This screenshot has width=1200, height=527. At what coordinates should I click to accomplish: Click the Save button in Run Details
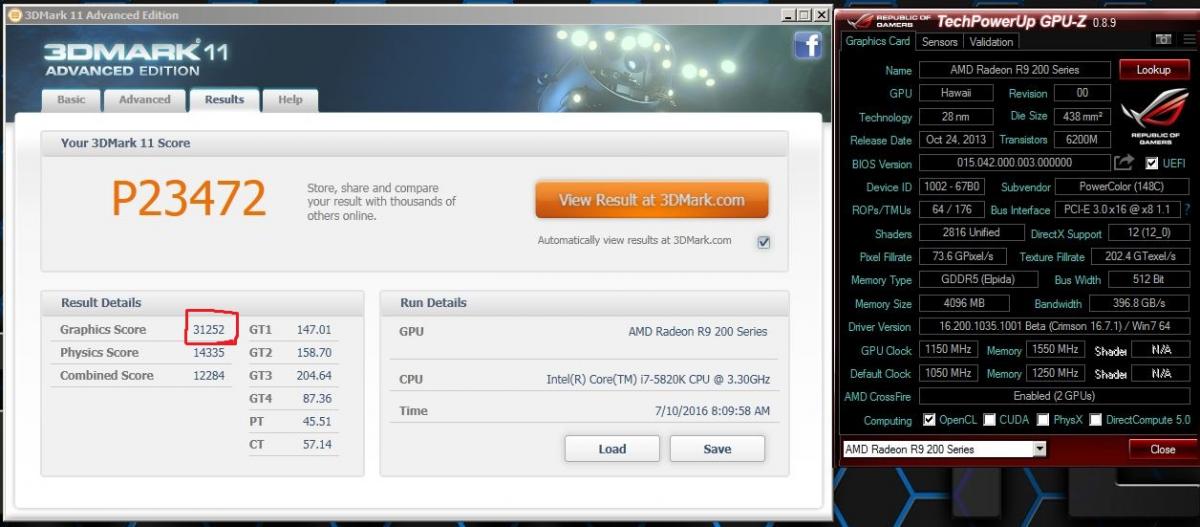[x=717, y=449]
